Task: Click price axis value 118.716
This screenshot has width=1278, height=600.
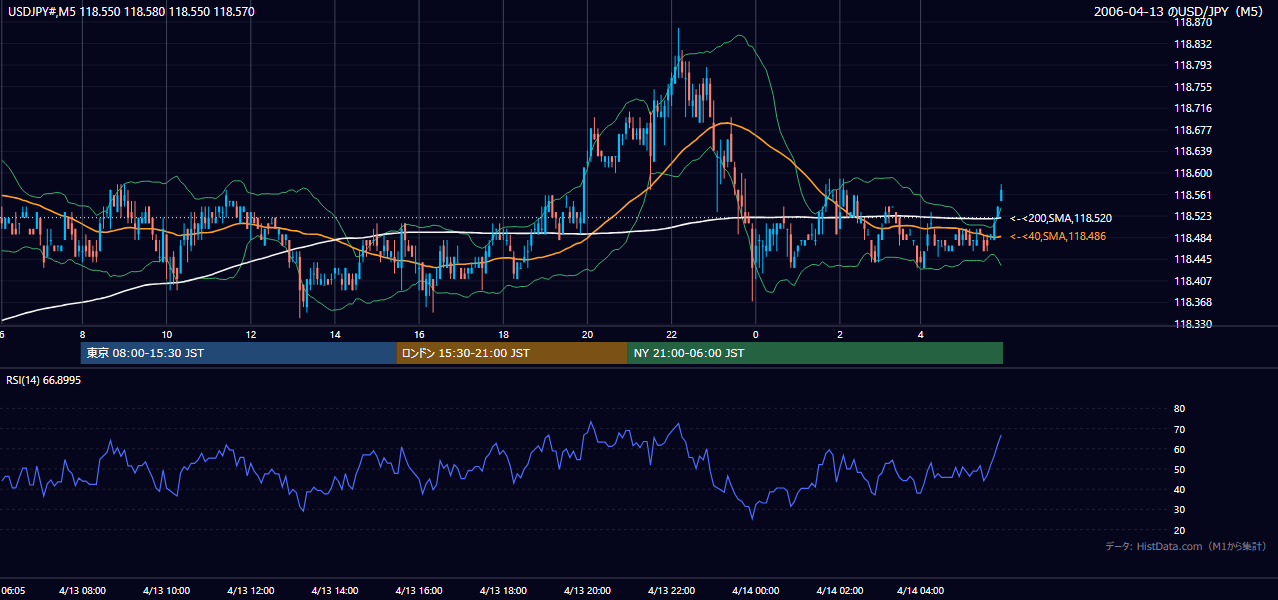Action: pos(1192,108)
